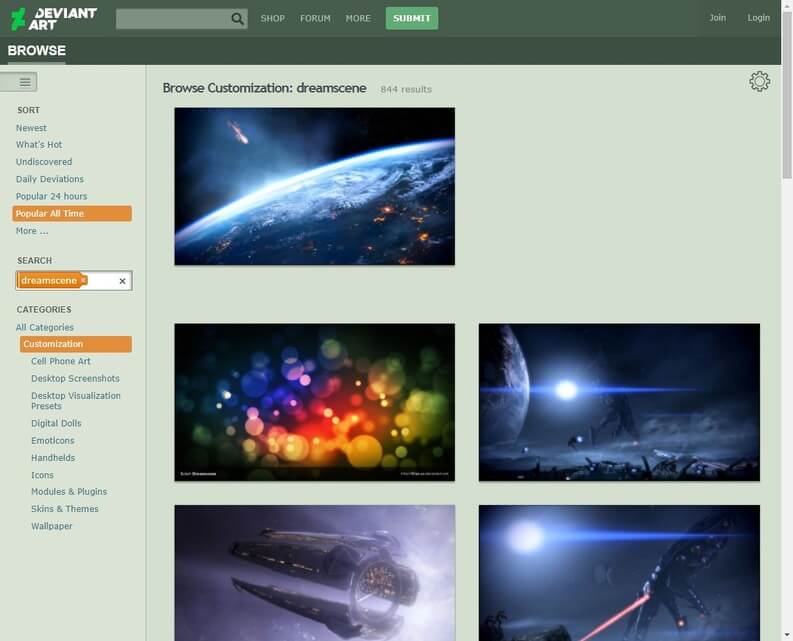
Task: Click the Join link
Action: click(x=717, y=18)
